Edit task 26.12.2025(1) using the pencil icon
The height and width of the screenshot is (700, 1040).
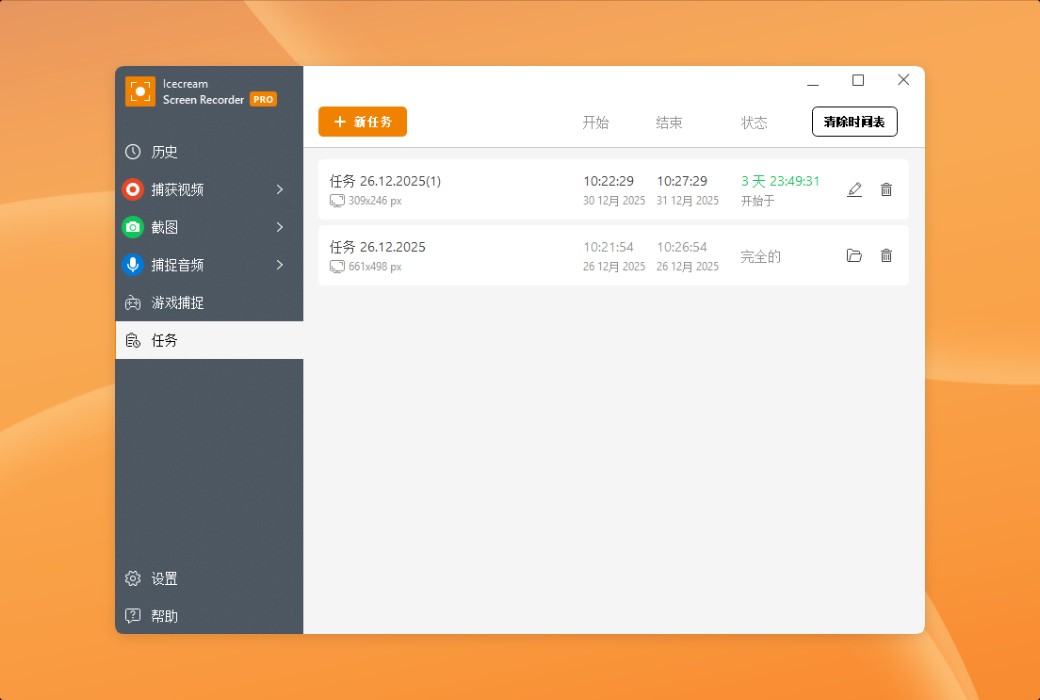(854, 189)
